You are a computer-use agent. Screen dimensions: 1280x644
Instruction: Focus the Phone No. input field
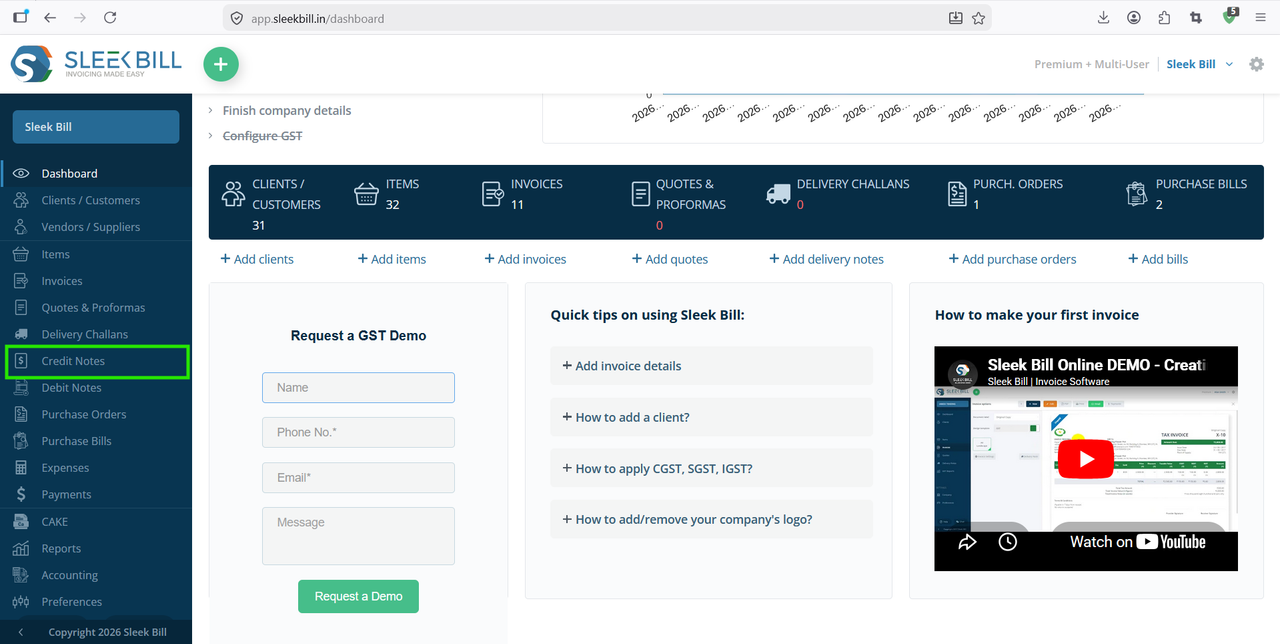[358, 432]
